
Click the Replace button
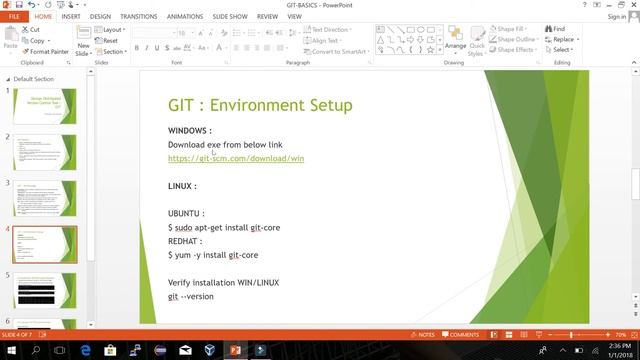tap(562, 39)
